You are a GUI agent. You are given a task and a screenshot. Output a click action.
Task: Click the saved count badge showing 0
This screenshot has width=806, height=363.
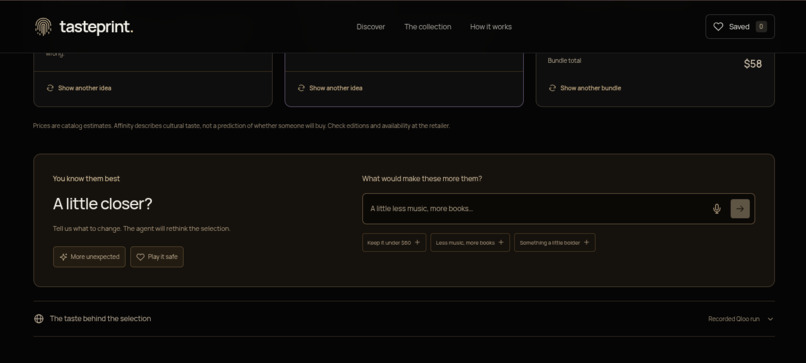761,27
